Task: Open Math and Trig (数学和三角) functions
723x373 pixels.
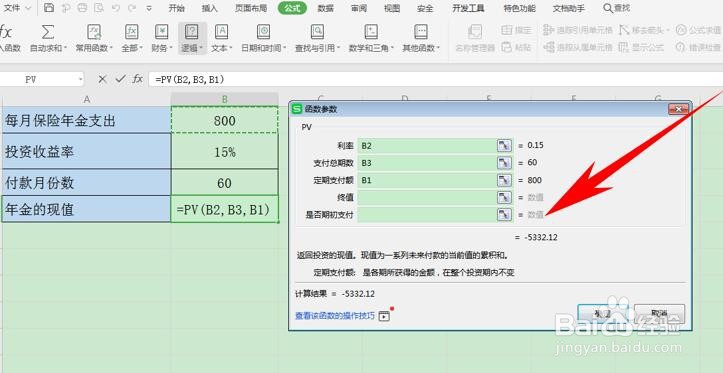Action: pos(371,38)
